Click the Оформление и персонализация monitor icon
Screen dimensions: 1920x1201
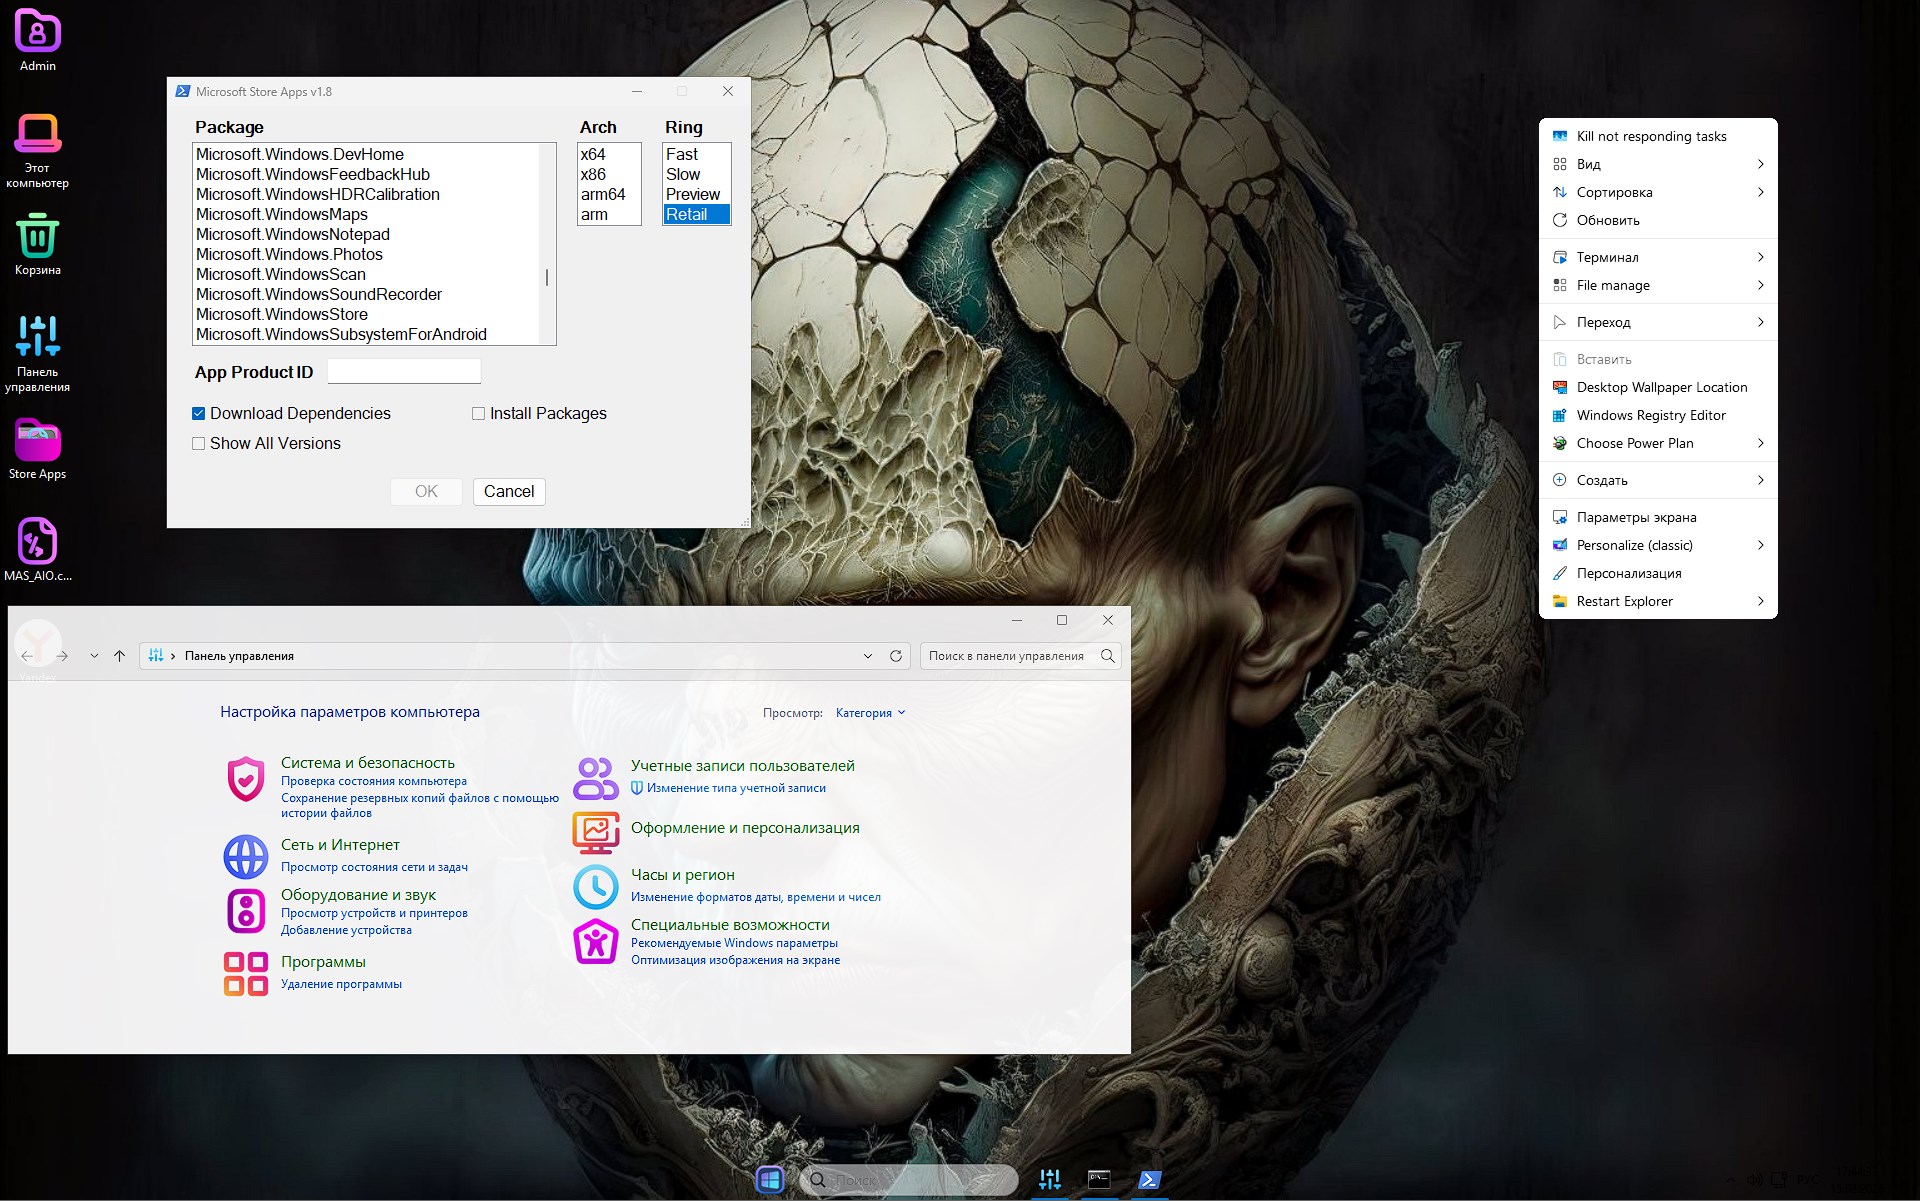[595, 833]
